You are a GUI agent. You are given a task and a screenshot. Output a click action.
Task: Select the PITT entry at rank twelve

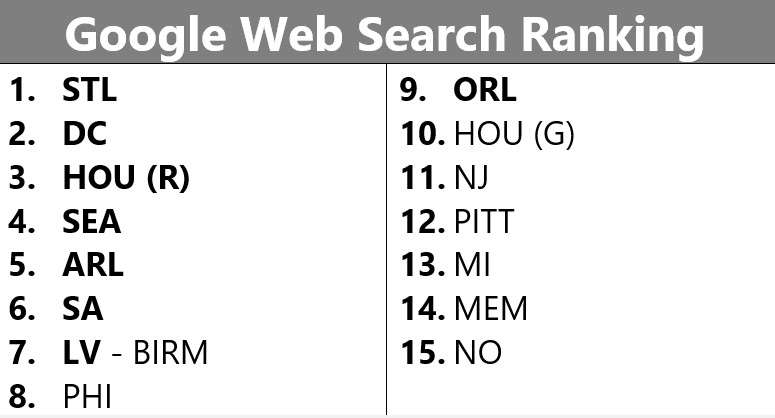484,221
